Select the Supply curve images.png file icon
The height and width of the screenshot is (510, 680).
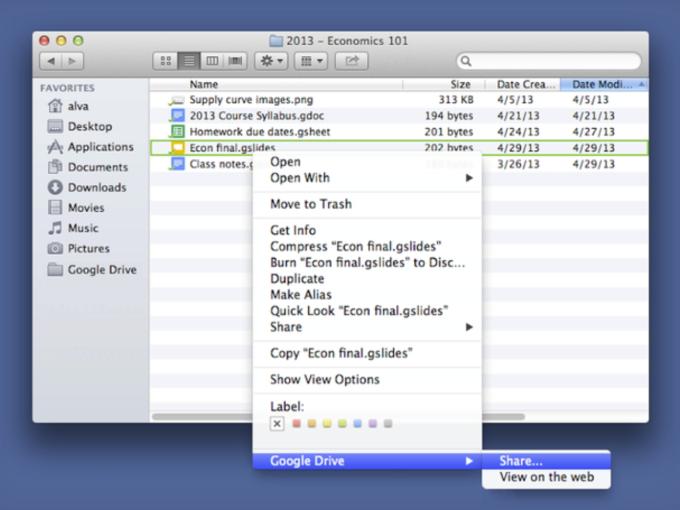click(x=177, y=100)
